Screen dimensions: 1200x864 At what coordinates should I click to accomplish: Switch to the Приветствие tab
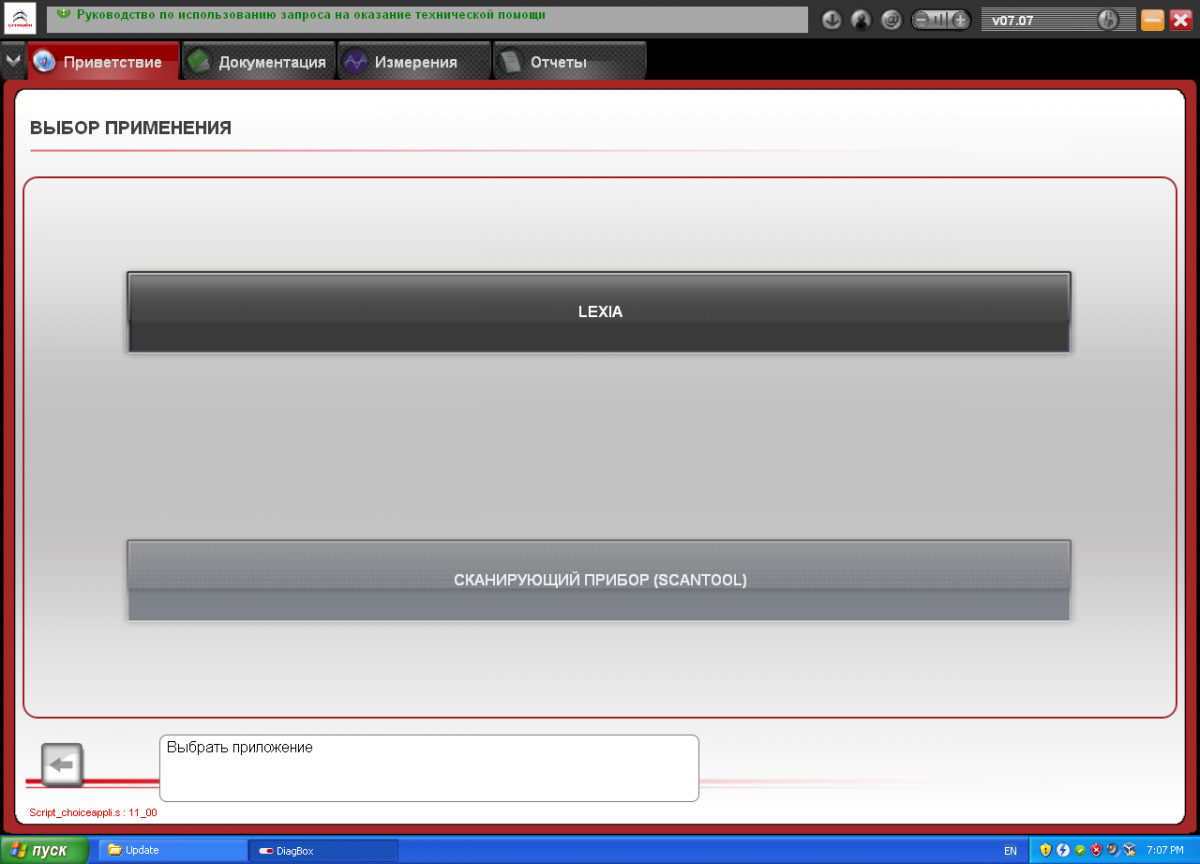[103, 61]
